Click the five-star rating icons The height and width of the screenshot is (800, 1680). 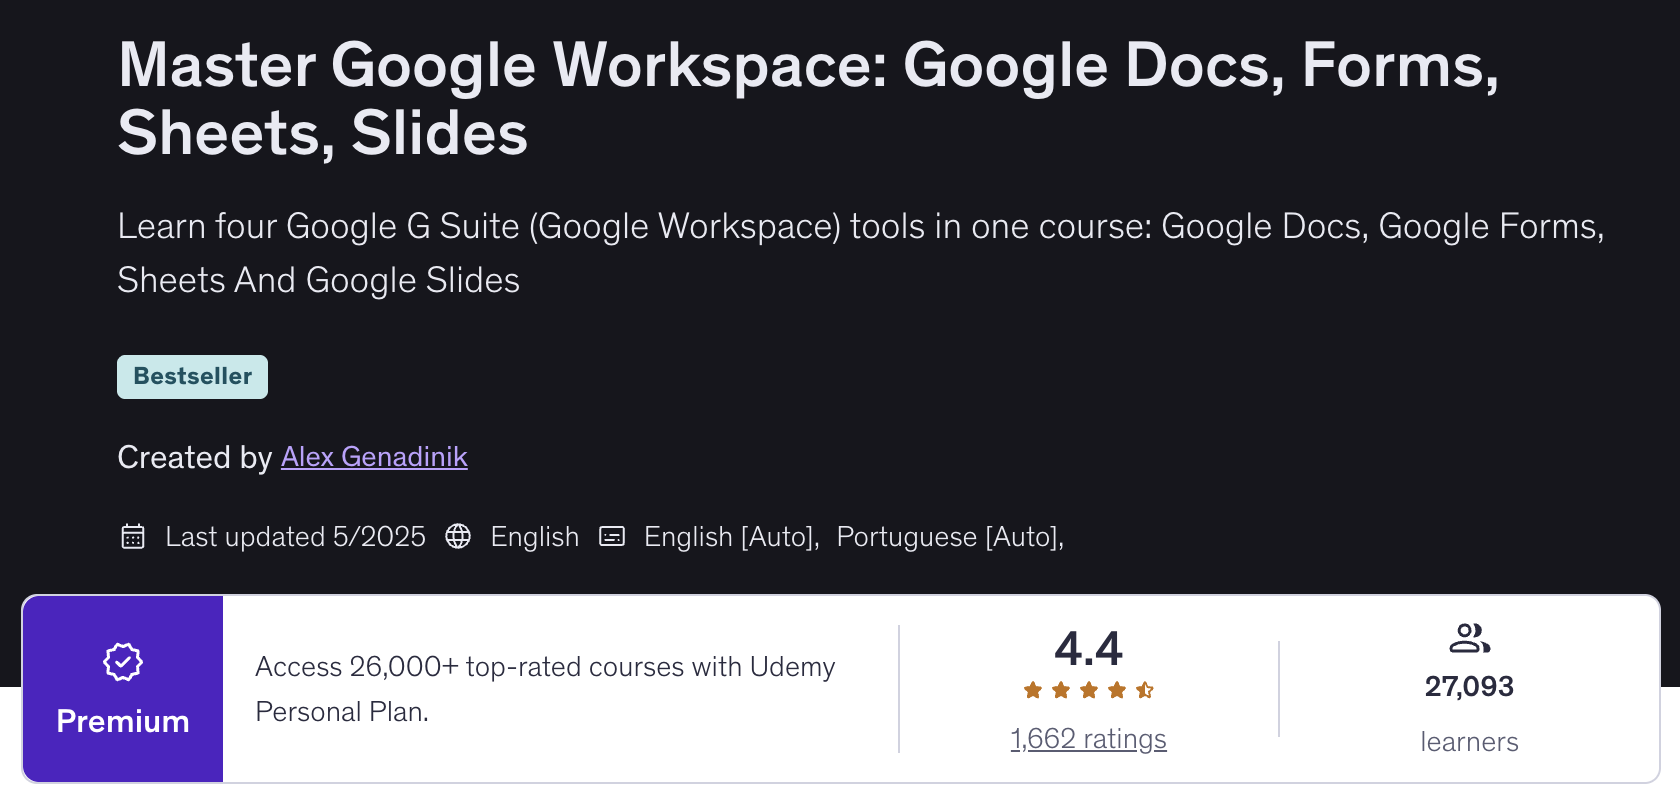[1088, 690]
